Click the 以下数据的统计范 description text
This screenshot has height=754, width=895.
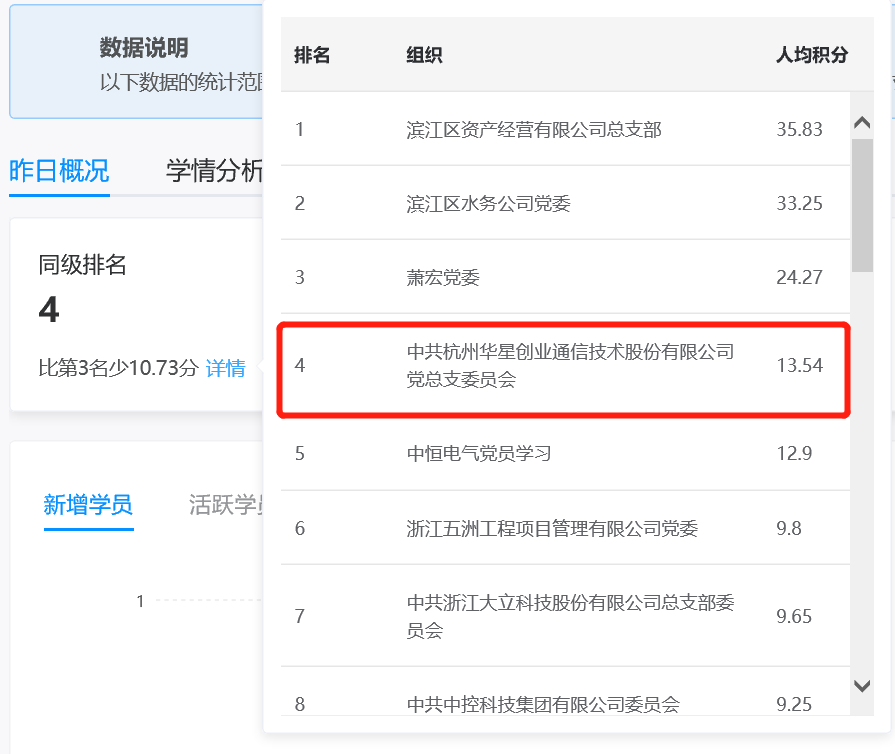[x=181, y=83]
